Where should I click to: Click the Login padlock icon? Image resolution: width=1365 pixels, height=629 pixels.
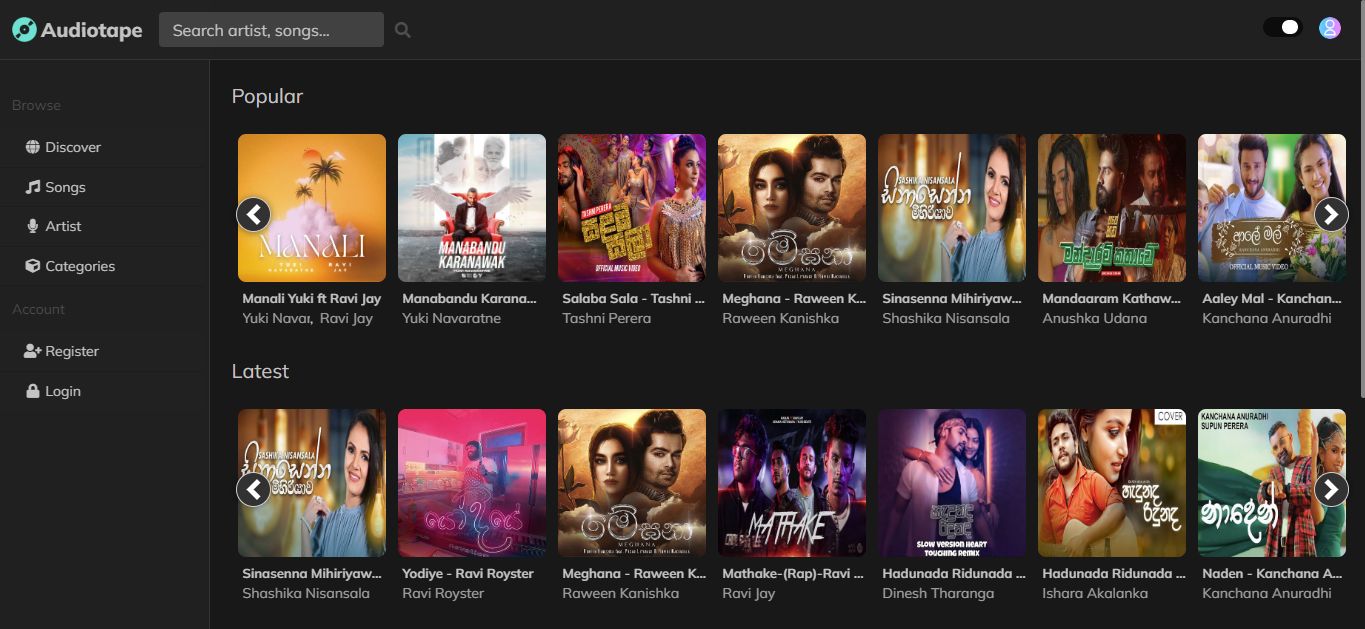(x=33, y=391)
